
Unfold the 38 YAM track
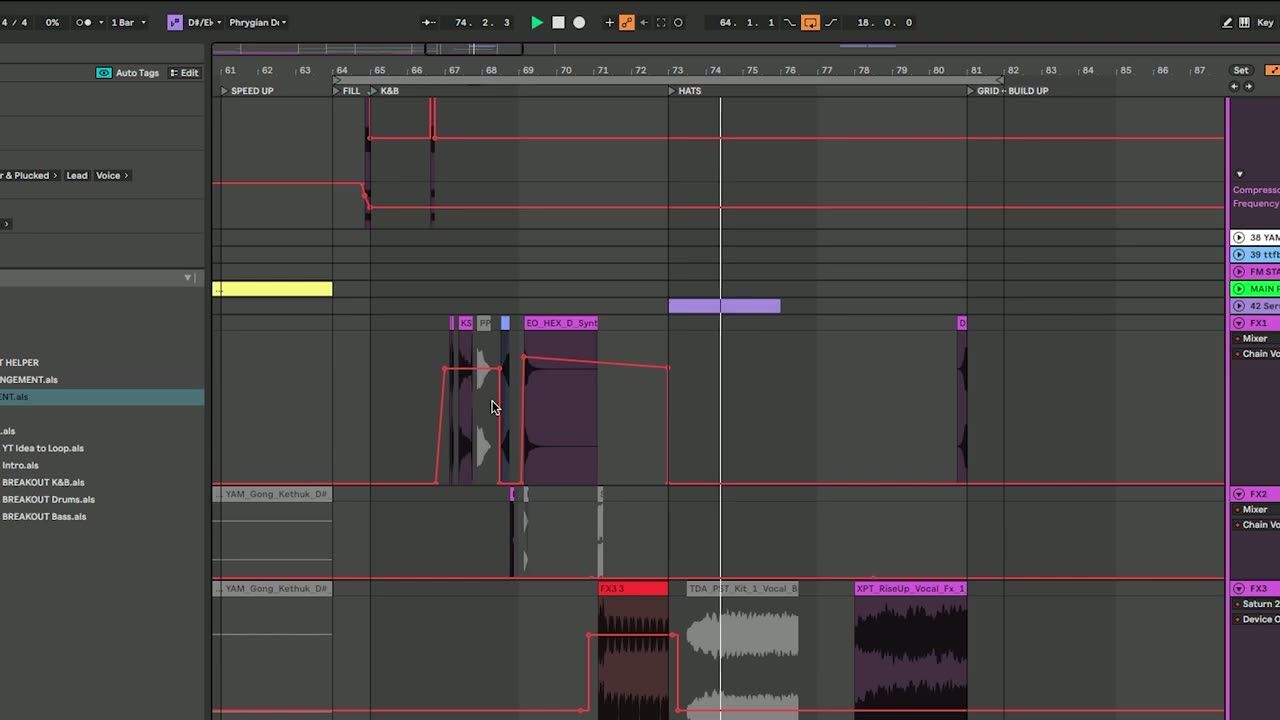[x=1239, y=237]
